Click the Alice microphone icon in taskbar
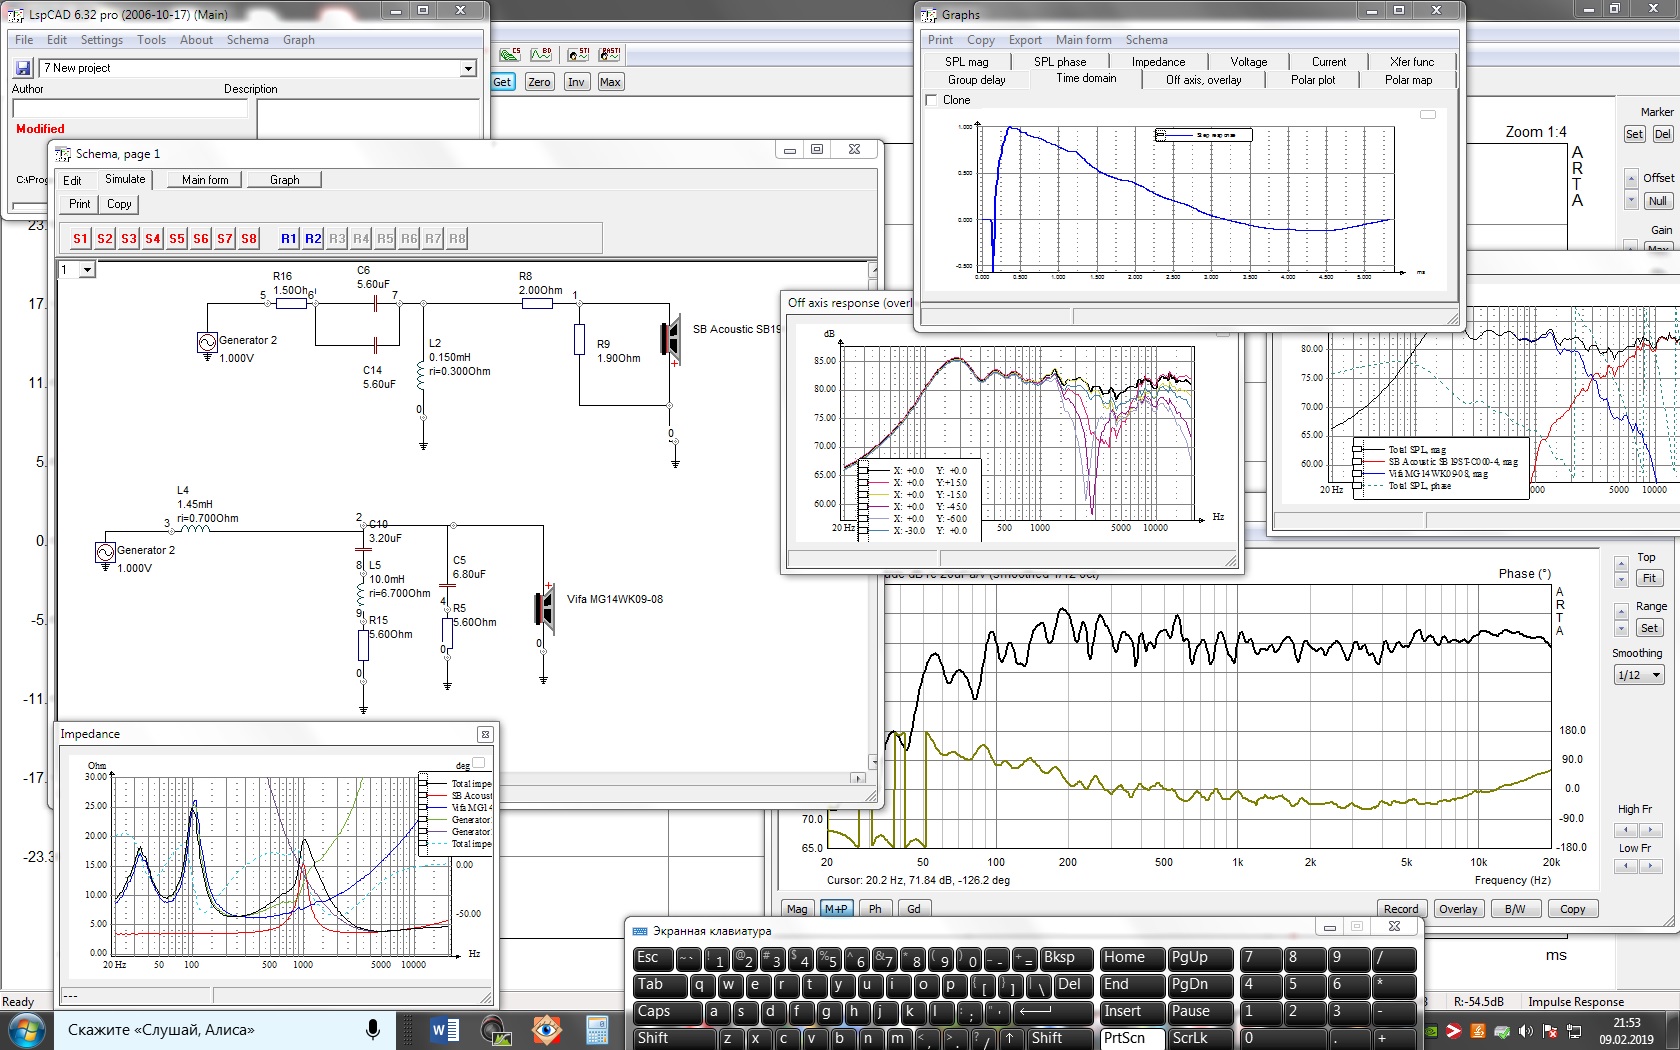 point(372,1029)
